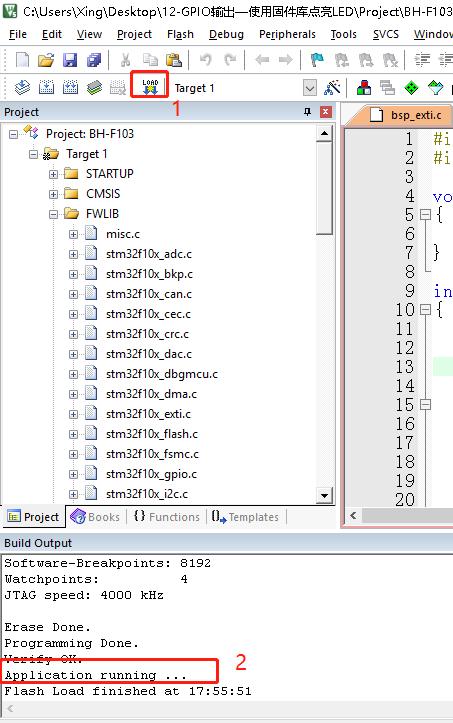
Task: Open the Edit menu
Action: tap(52, 34)
